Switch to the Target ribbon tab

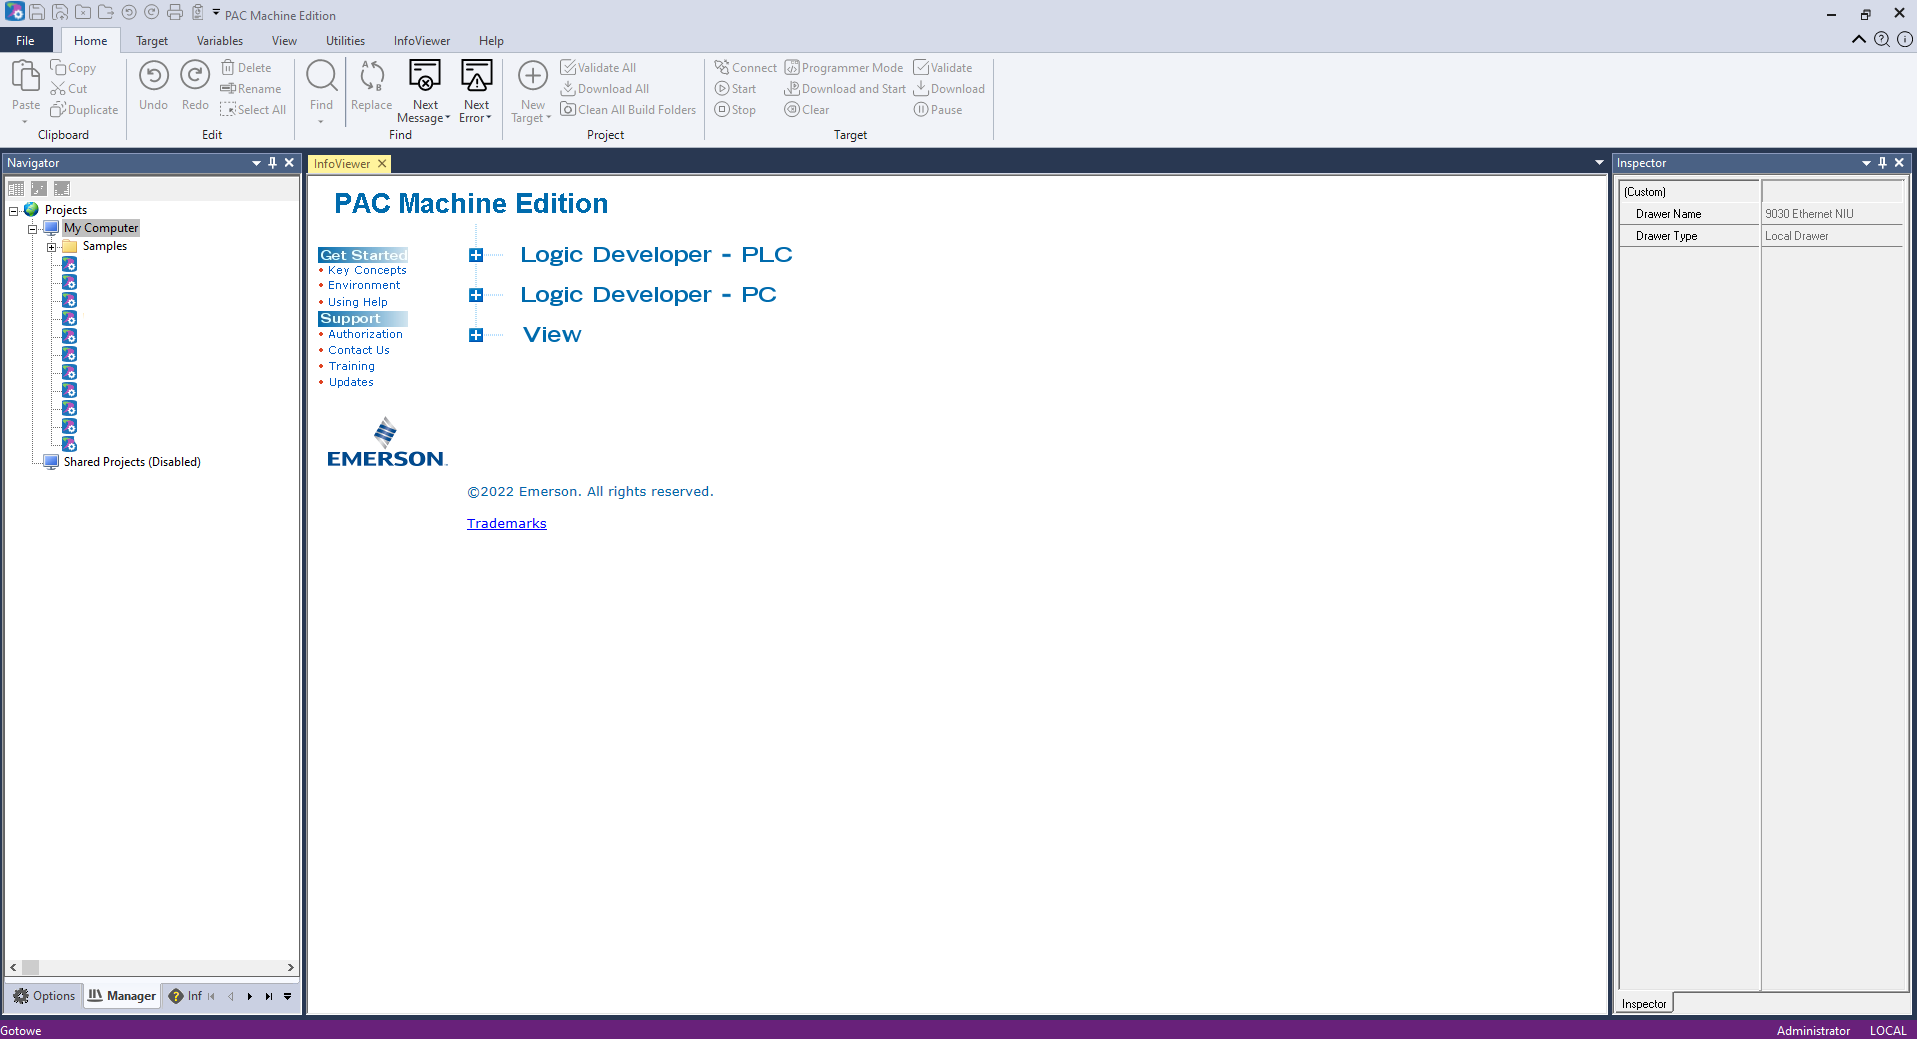click(x=152, y=41)
